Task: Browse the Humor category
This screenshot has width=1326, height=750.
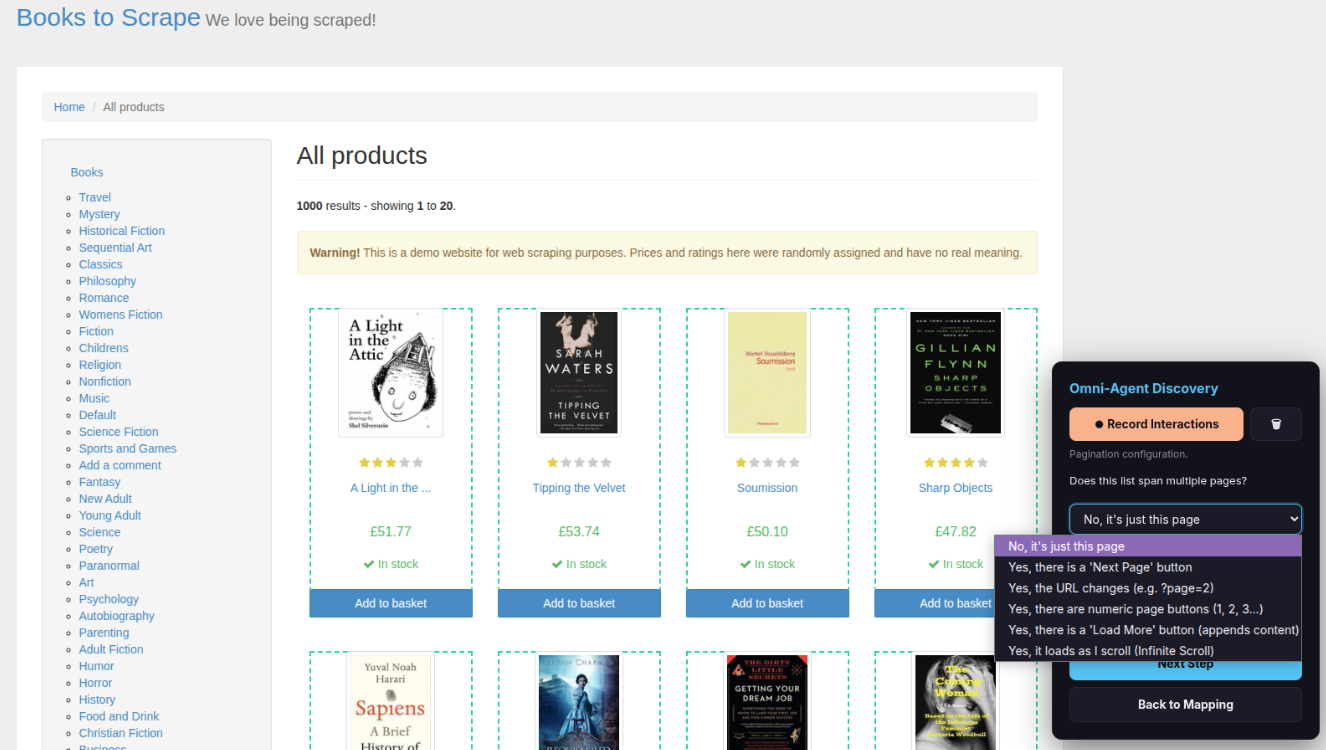Action: click(97, 666)
